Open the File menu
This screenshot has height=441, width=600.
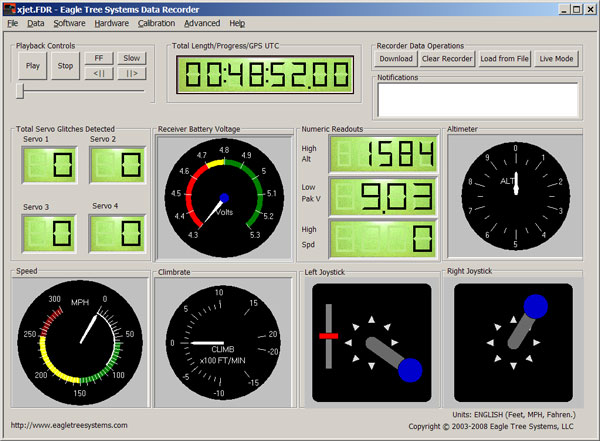(13, 22)
